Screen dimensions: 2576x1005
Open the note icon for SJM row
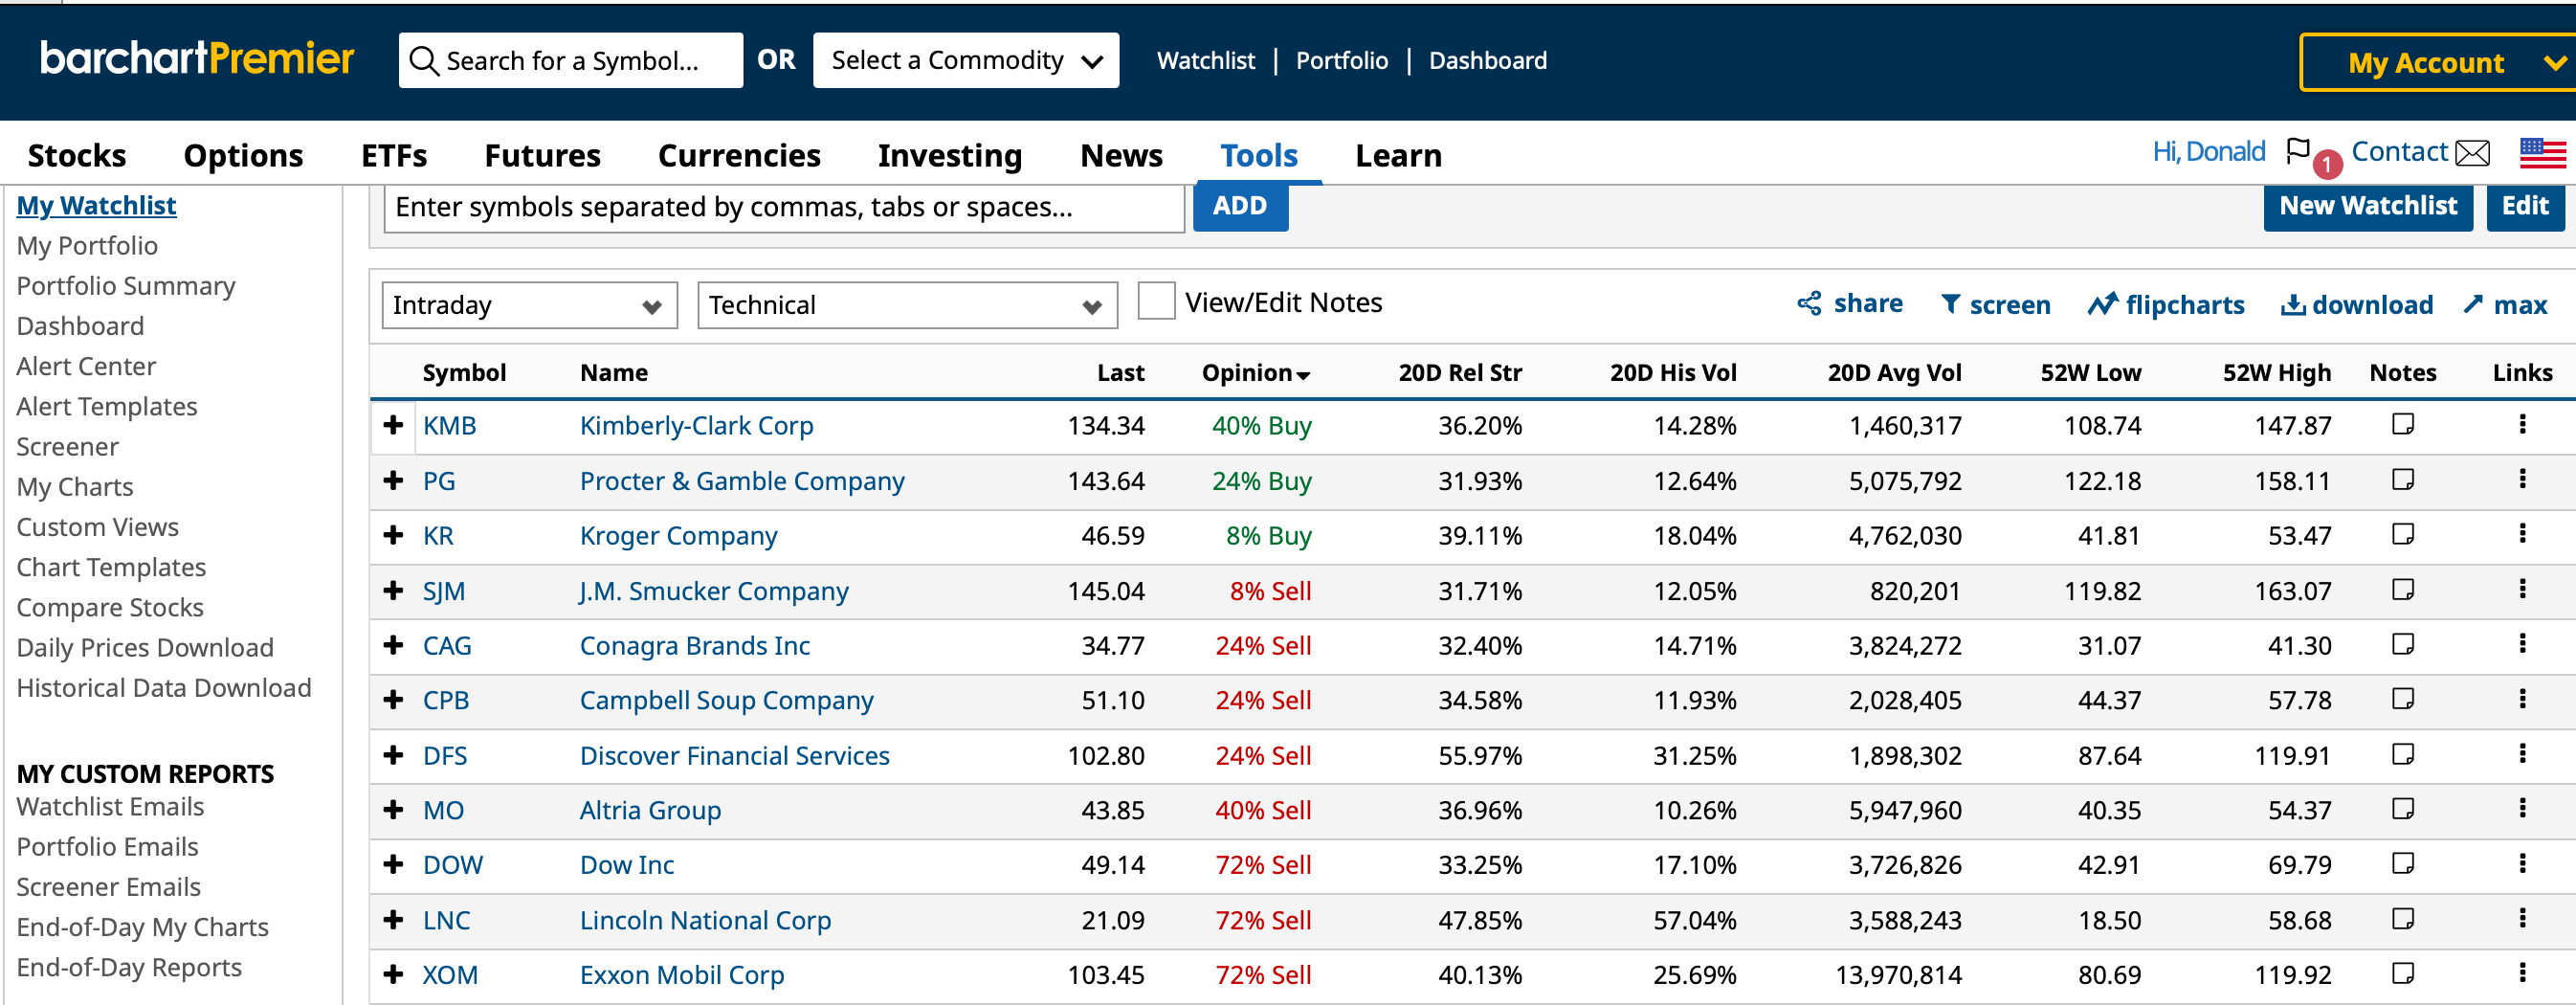tap(2403, 590)
